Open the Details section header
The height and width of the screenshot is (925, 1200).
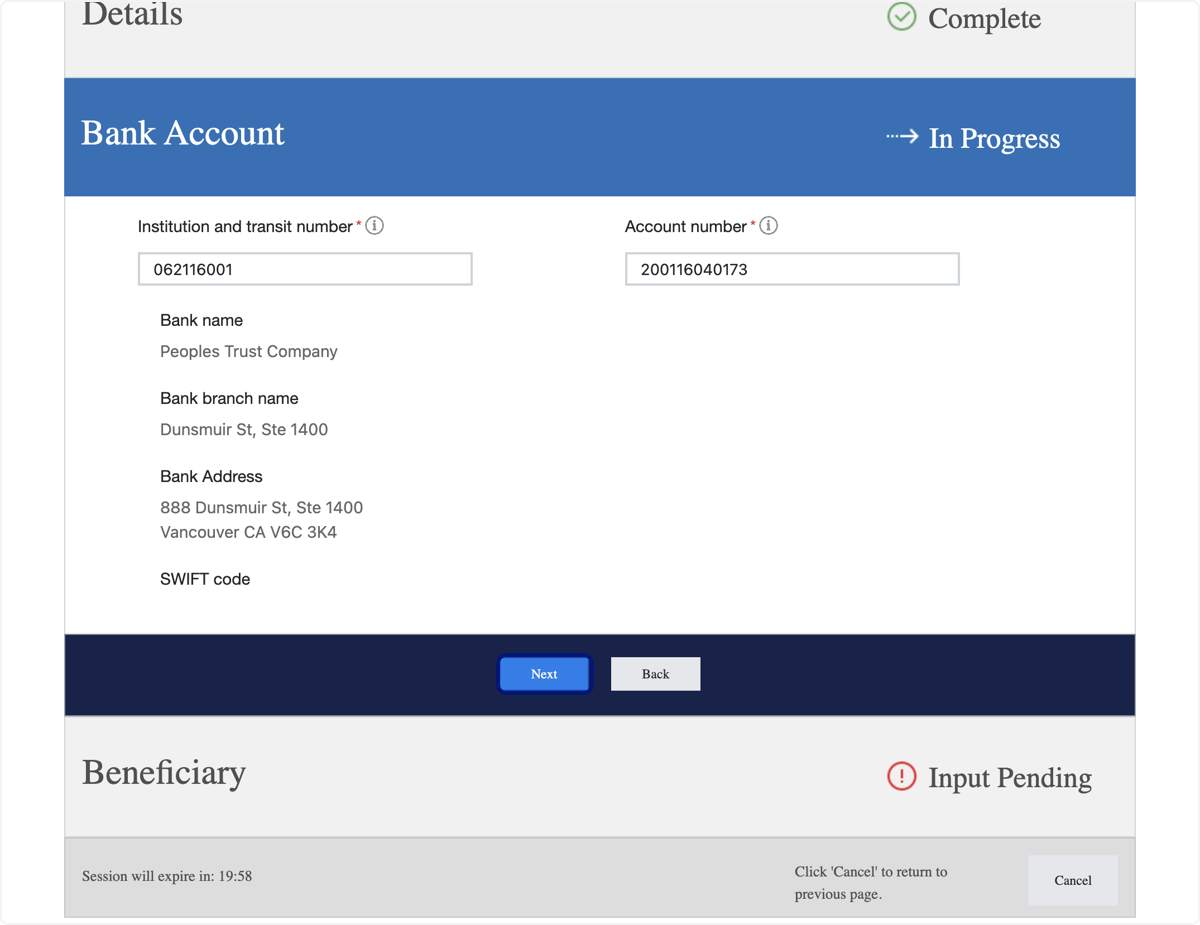pyautogui.click(x=600, y=30)
